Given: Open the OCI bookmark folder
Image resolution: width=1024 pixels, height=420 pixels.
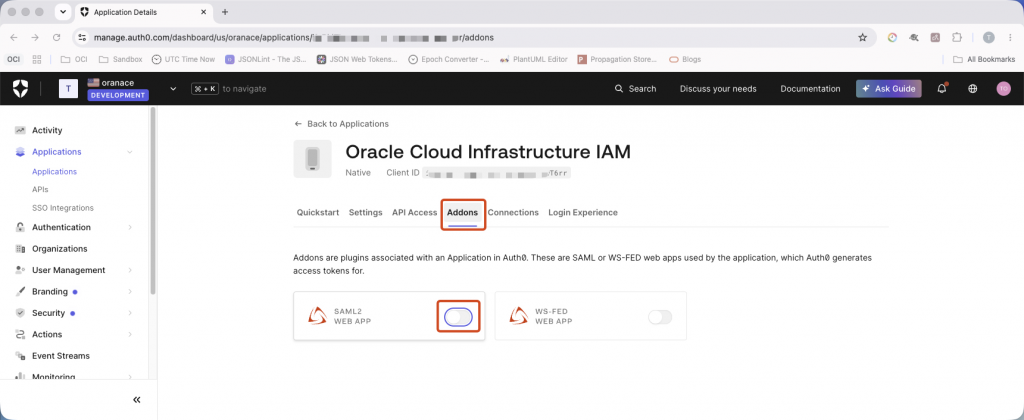Looking at the screenshot, I should (x=74, y=59).
